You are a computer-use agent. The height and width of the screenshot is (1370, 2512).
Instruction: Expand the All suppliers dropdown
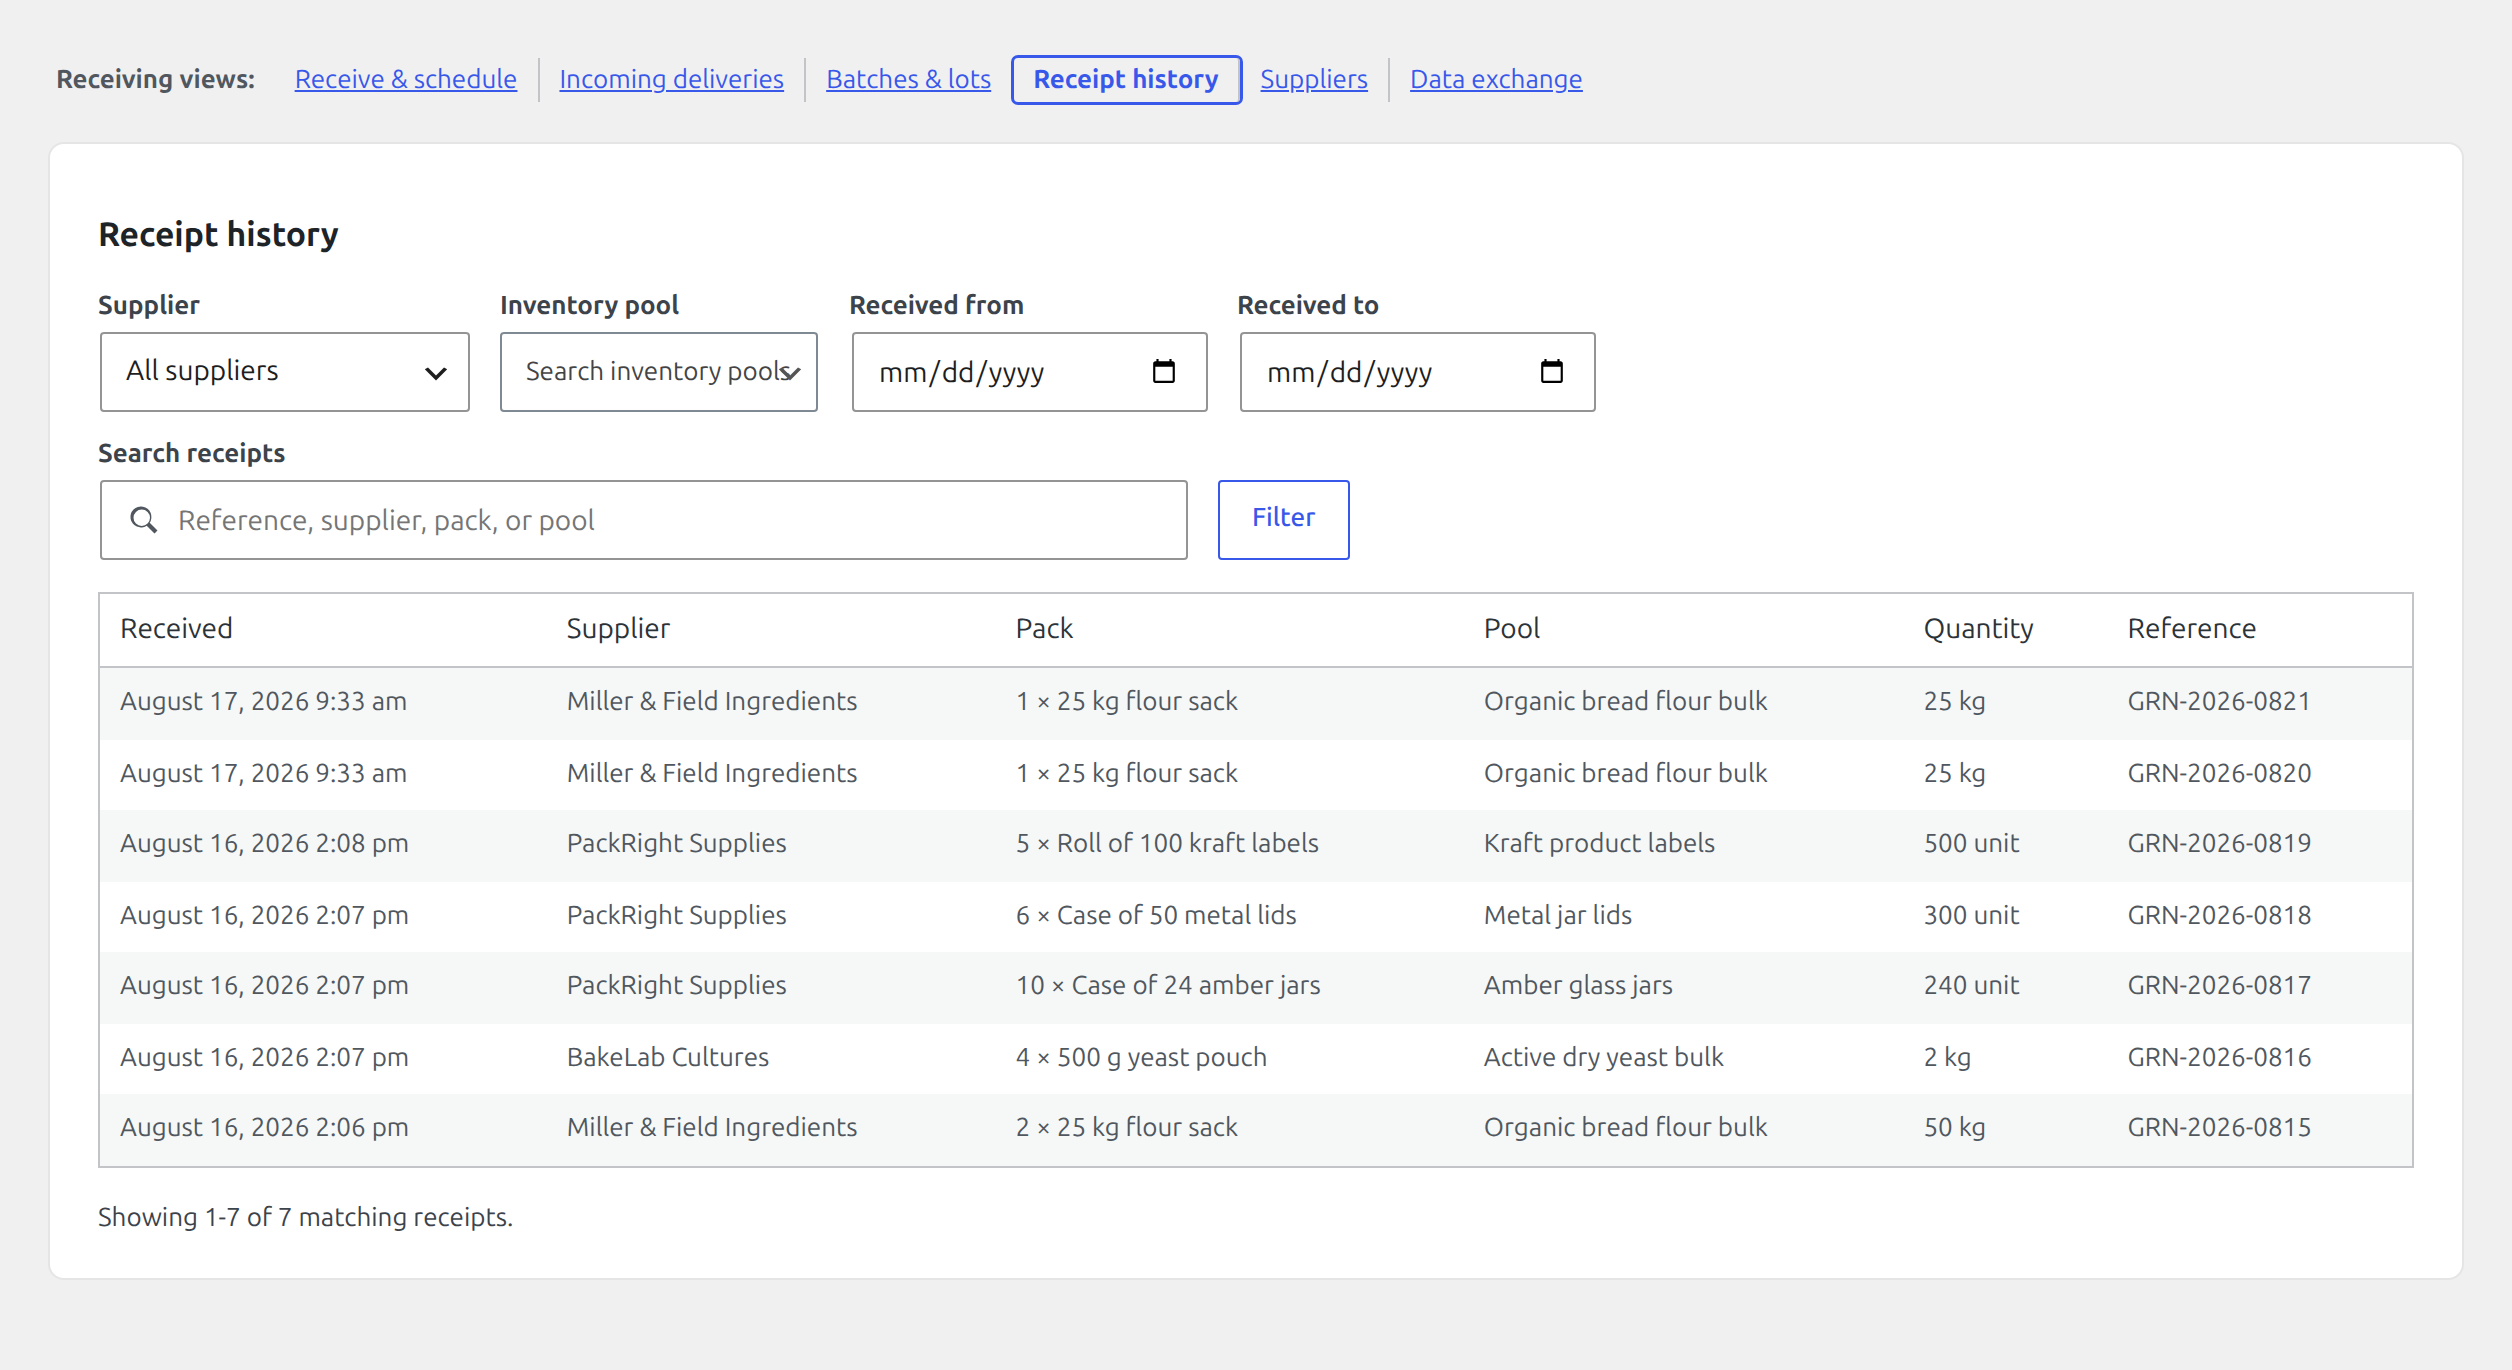coord(285,372)
